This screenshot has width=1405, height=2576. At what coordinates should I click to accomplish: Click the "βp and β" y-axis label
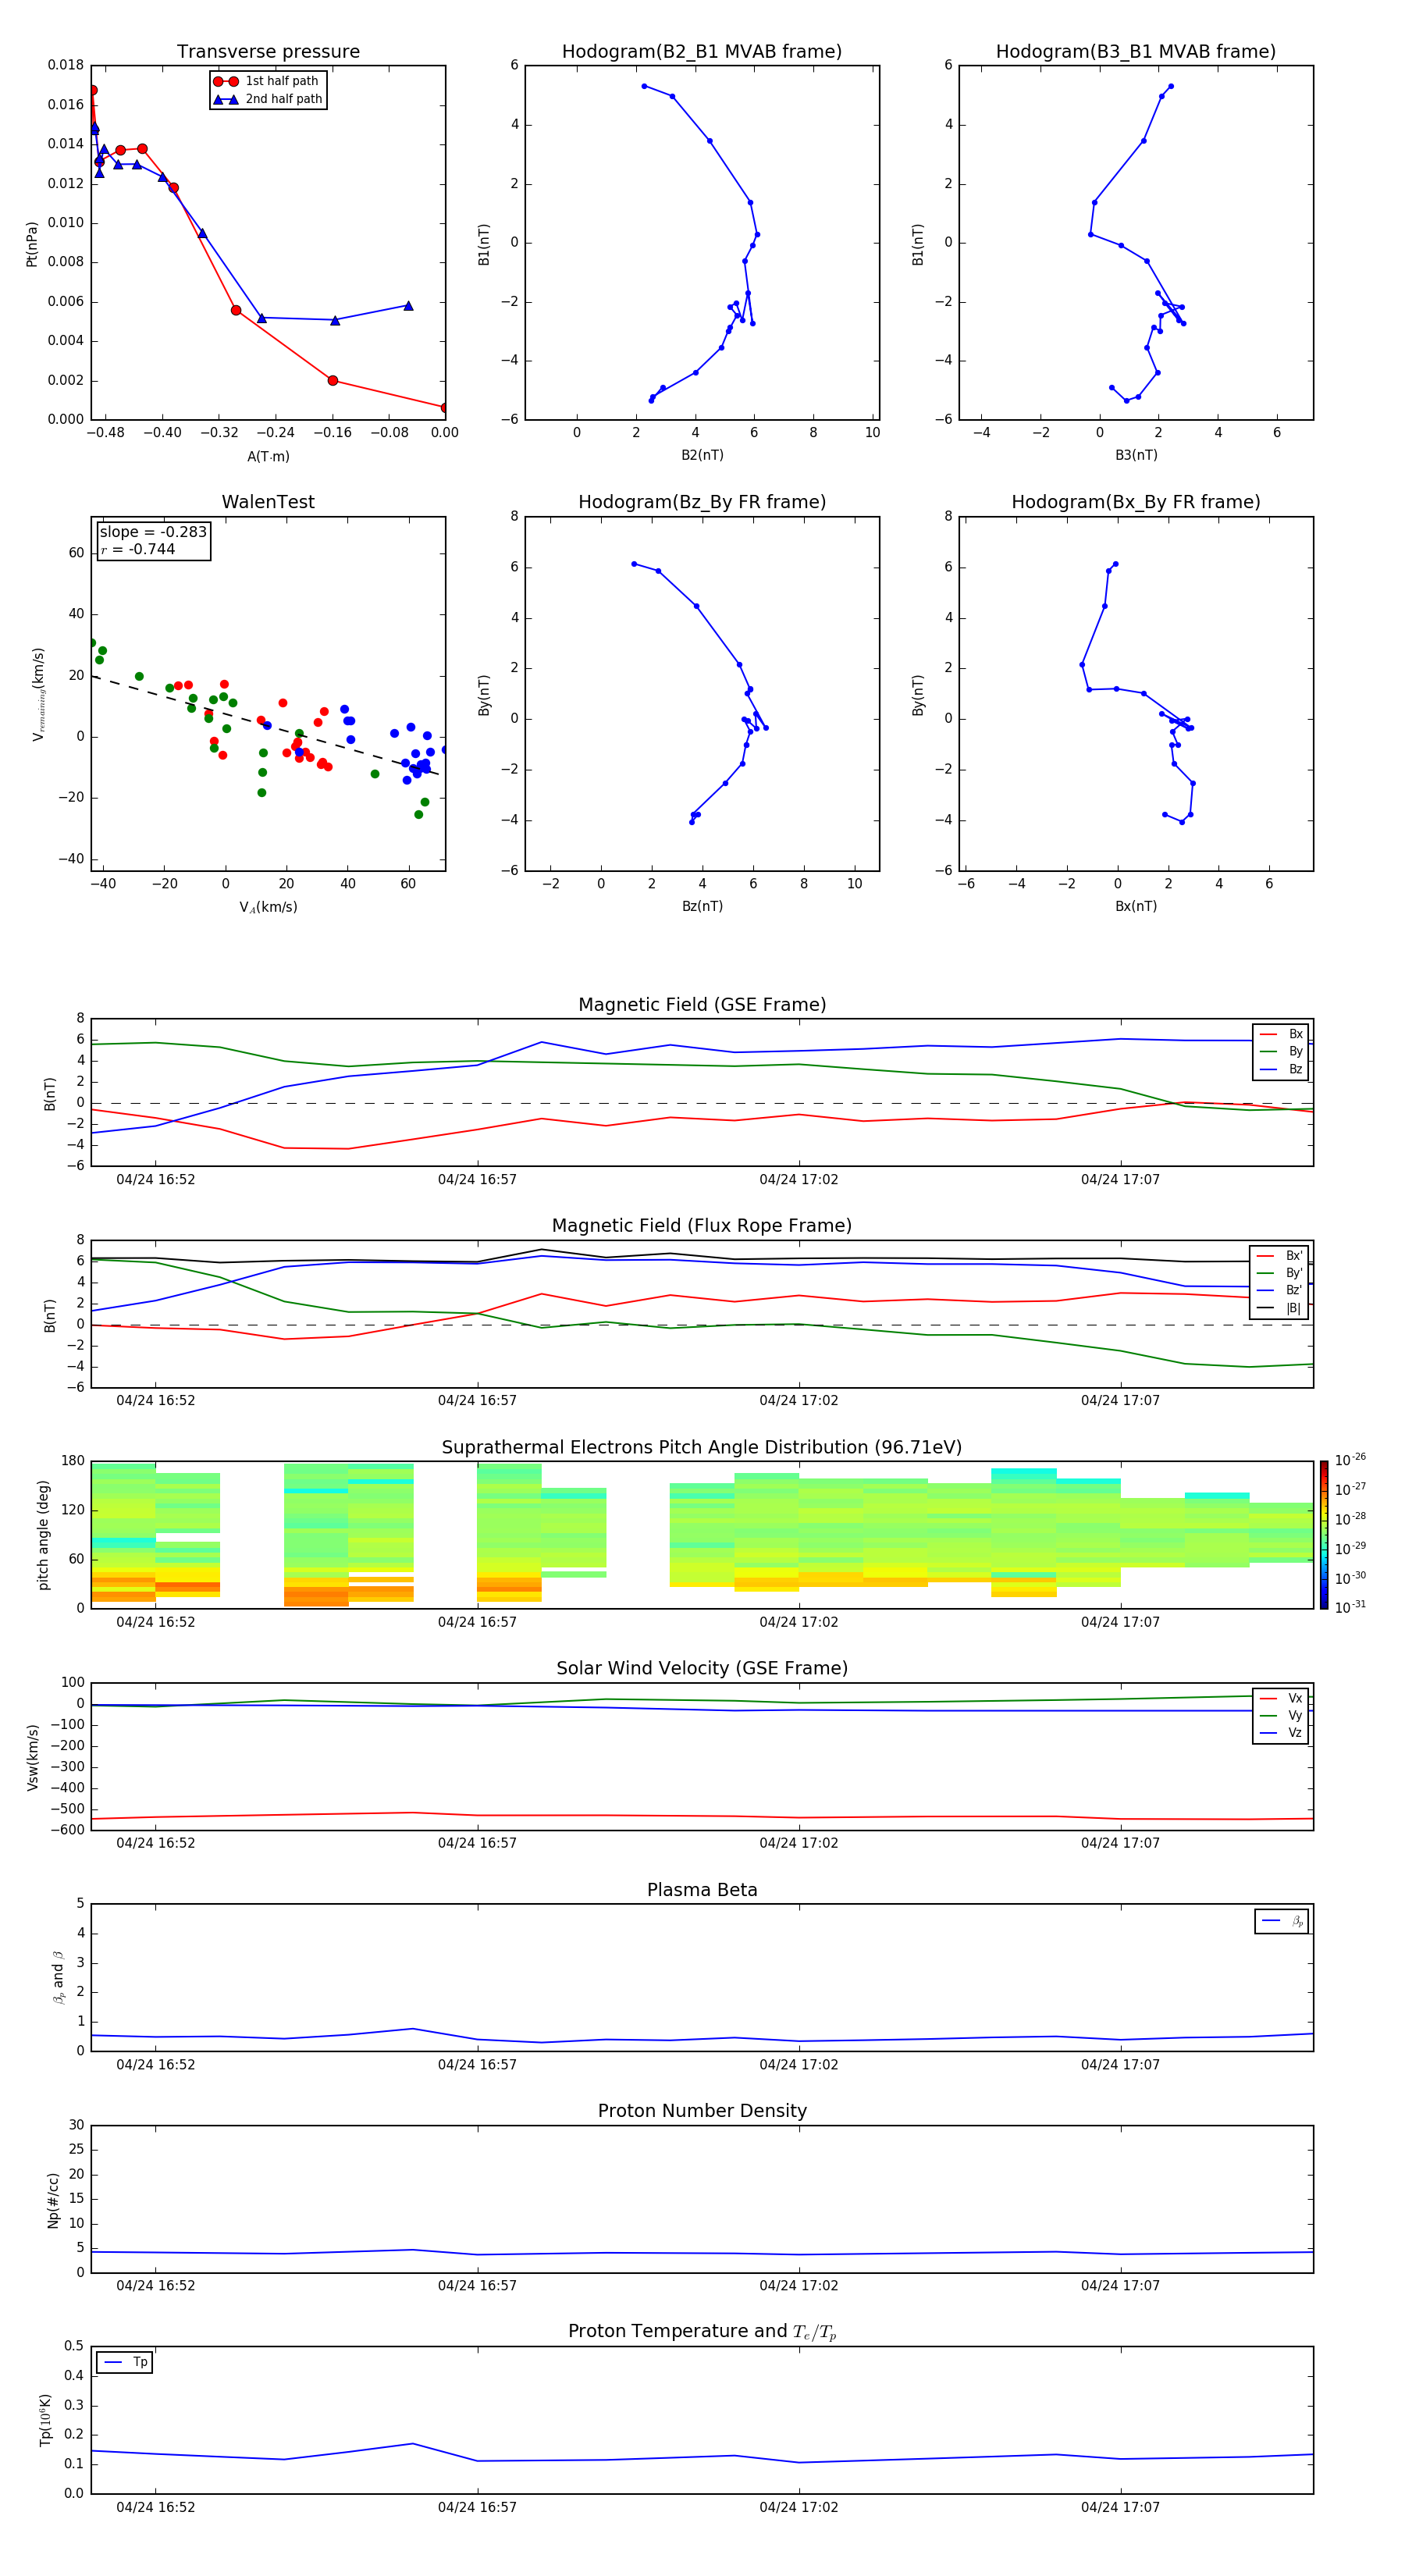click(x=58, y=1977)
